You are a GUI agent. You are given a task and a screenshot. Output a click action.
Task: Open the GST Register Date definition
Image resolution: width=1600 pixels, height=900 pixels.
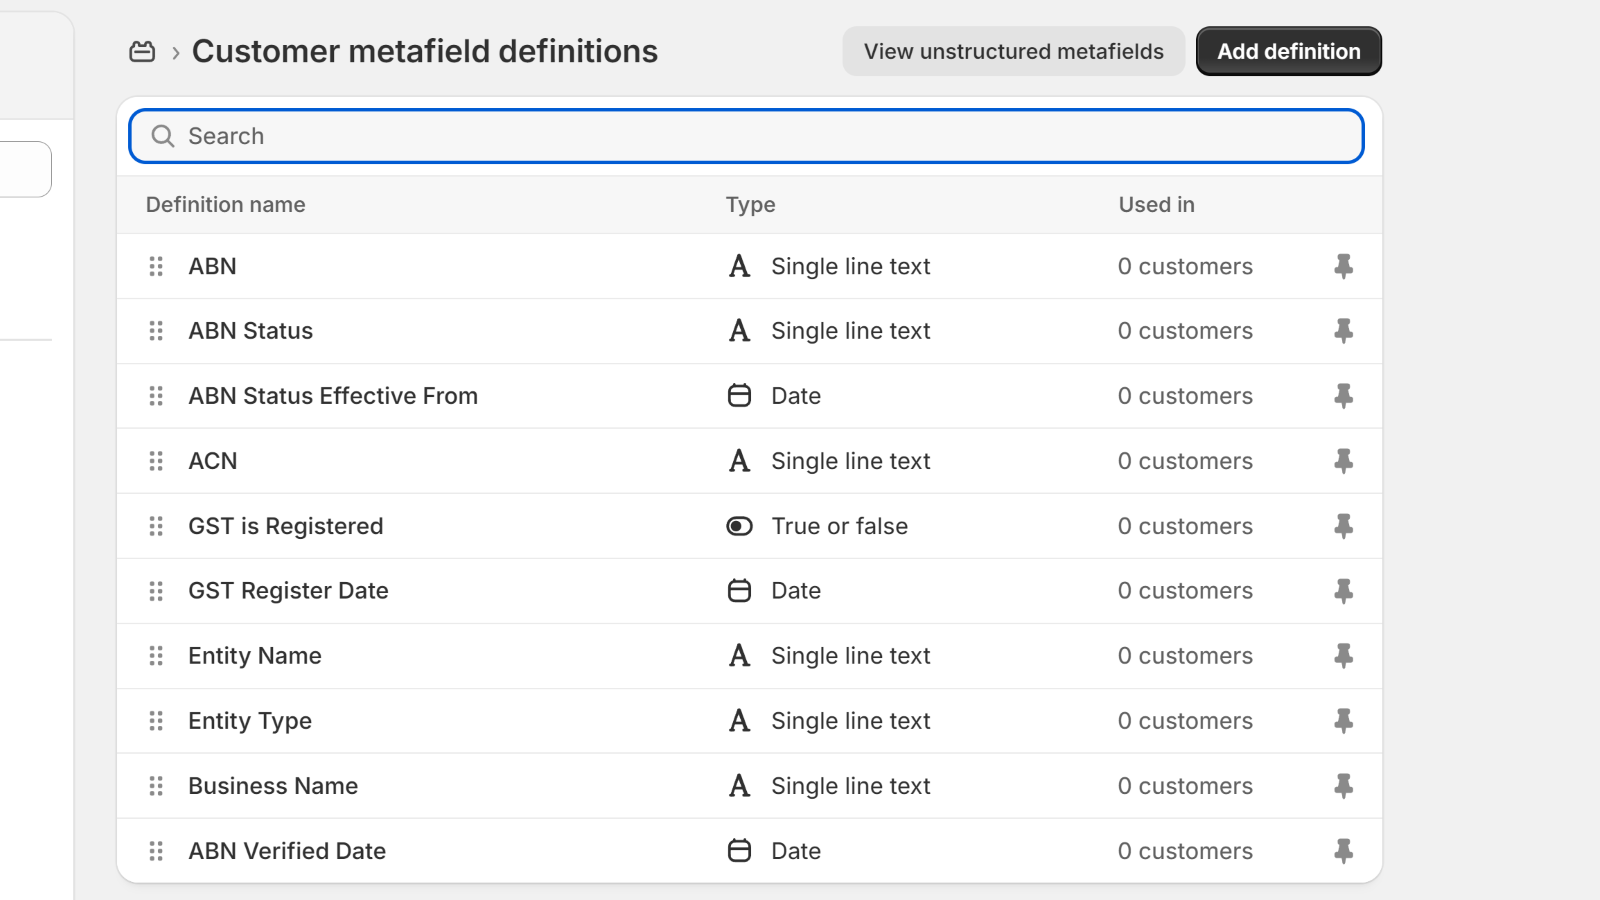click(x=288, y=591)
